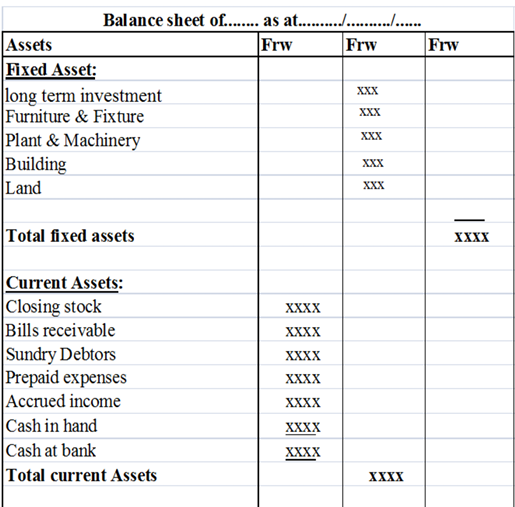
Task: Select the Total current Assets xxxx value
Action: [386, 476]
